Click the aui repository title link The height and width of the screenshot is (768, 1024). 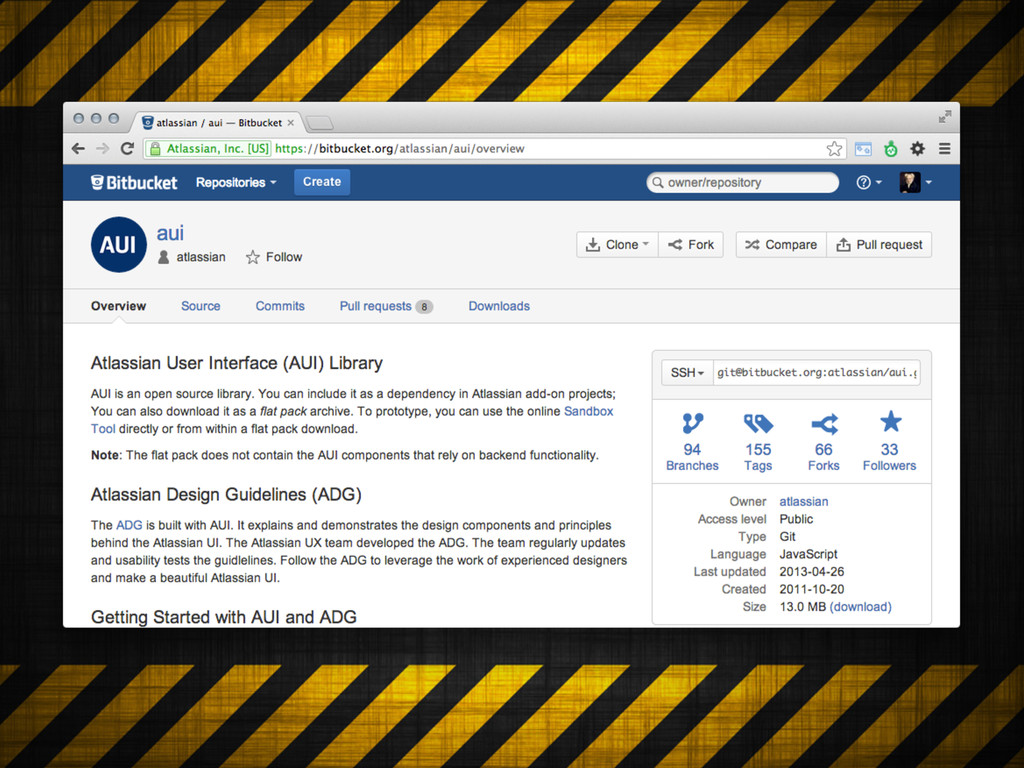point(170,233)
